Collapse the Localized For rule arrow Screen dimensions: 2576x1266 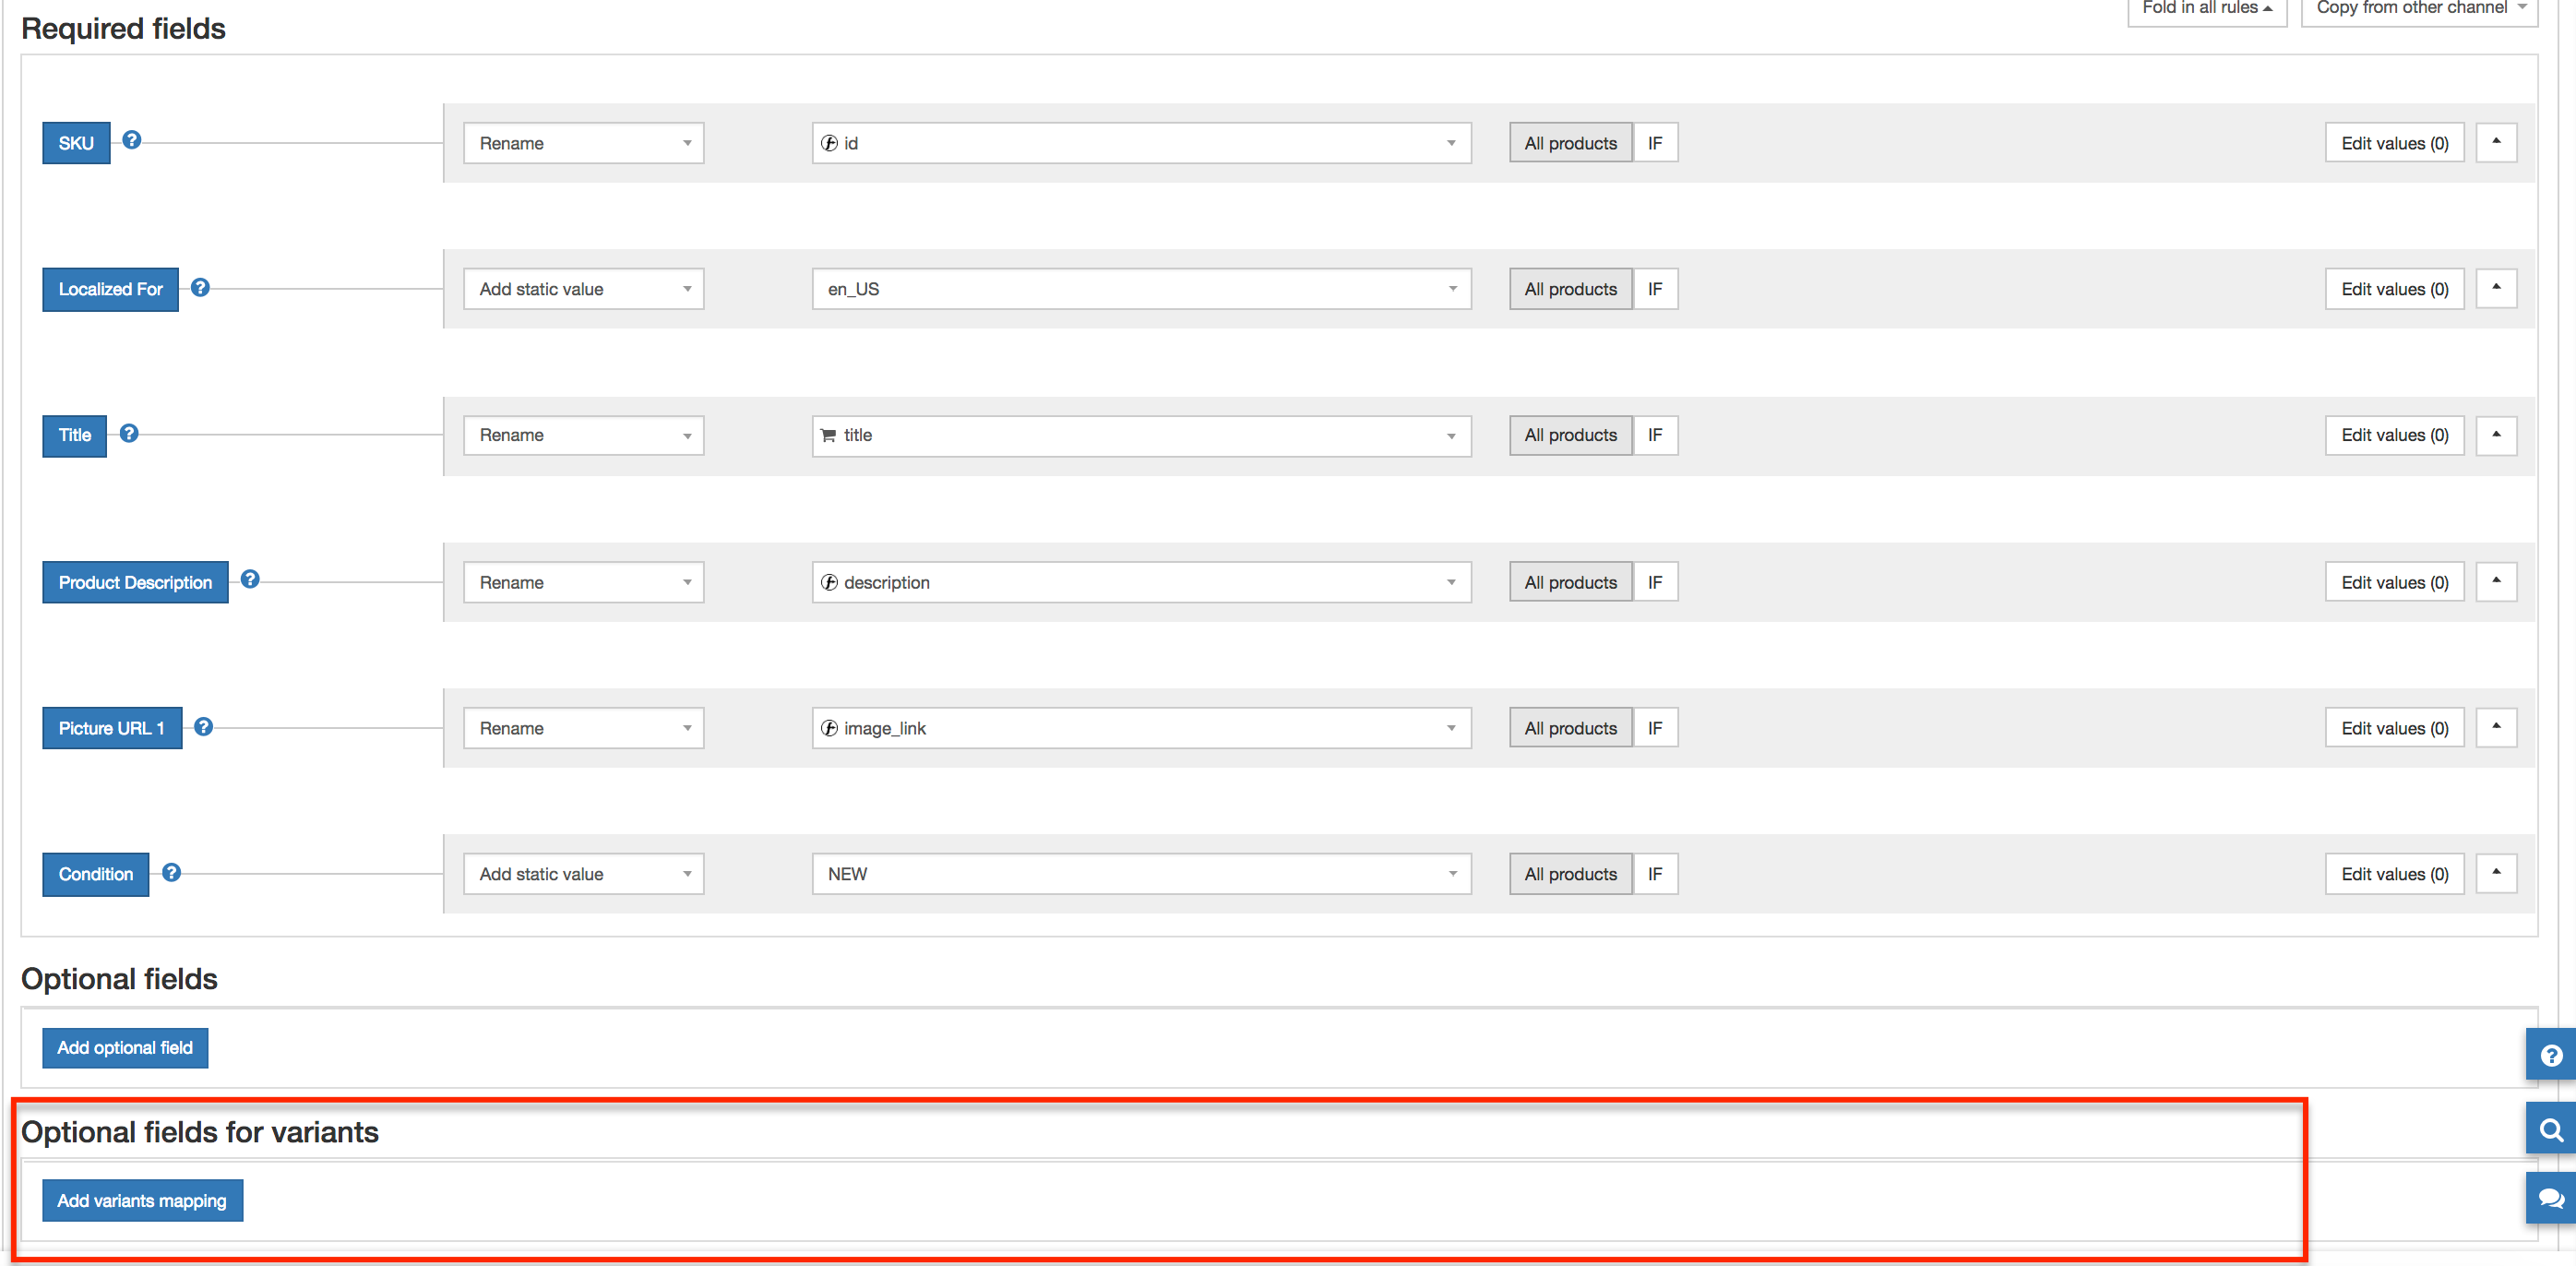pyautogui.click(x=2496, y=288)
